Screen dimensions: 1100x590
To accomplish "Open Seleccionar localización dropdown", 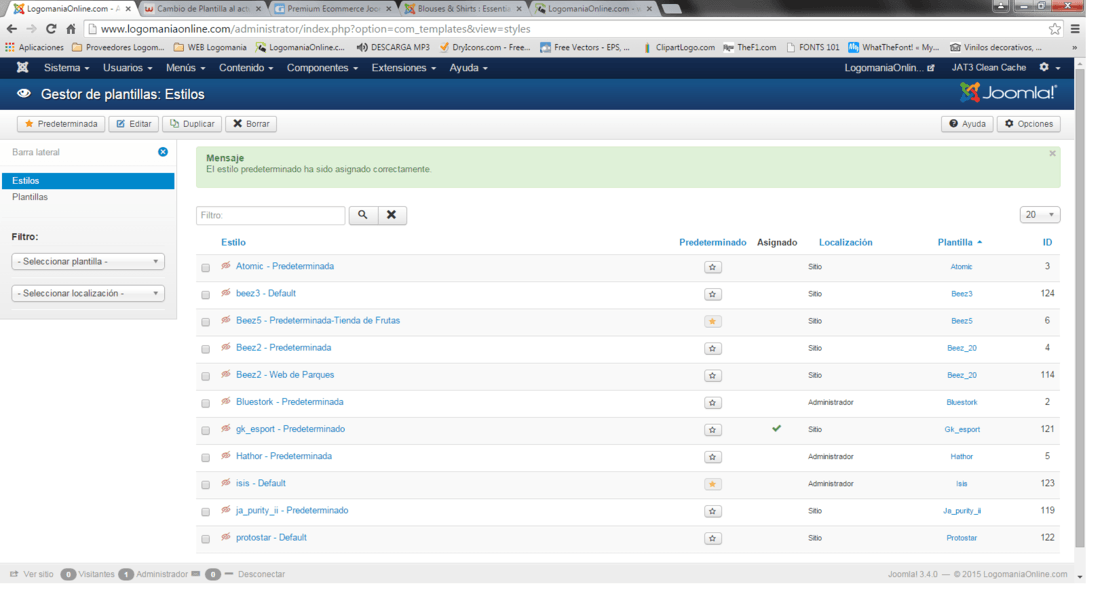I will pyautogui.click(x=88, y=293).
